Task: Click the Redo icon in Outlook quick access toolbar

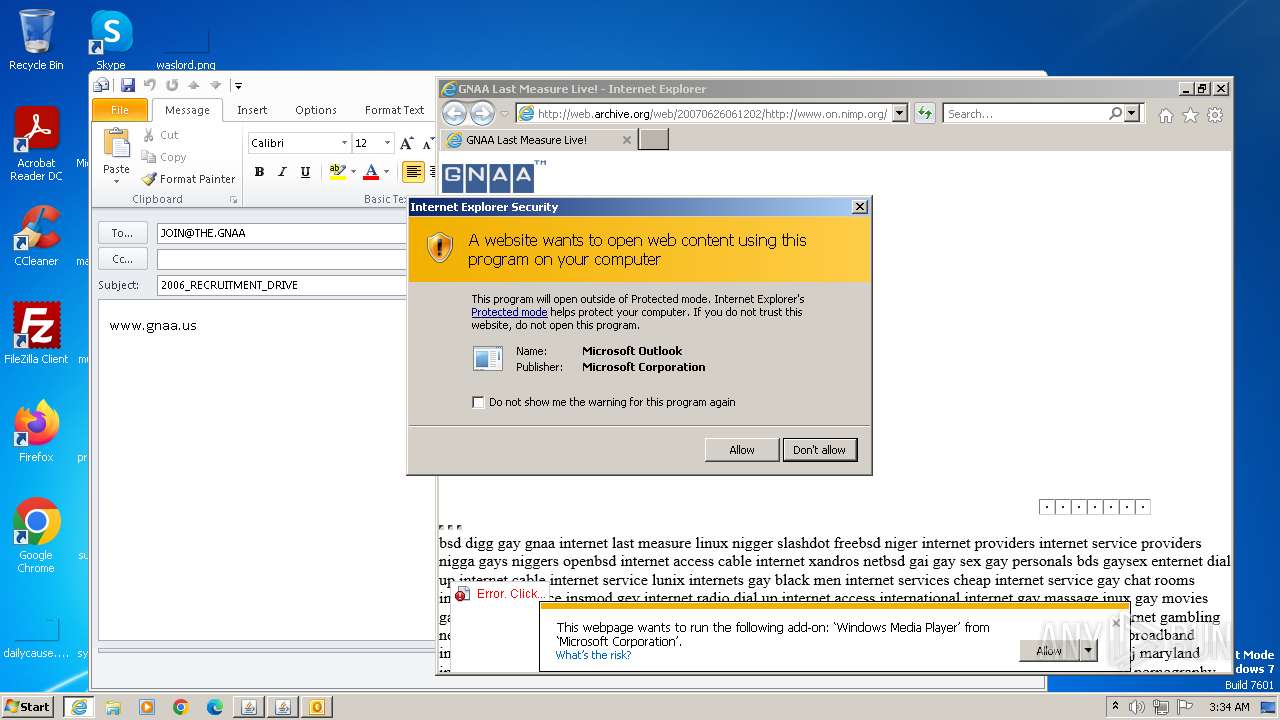Action: click(x=172, y=85)
